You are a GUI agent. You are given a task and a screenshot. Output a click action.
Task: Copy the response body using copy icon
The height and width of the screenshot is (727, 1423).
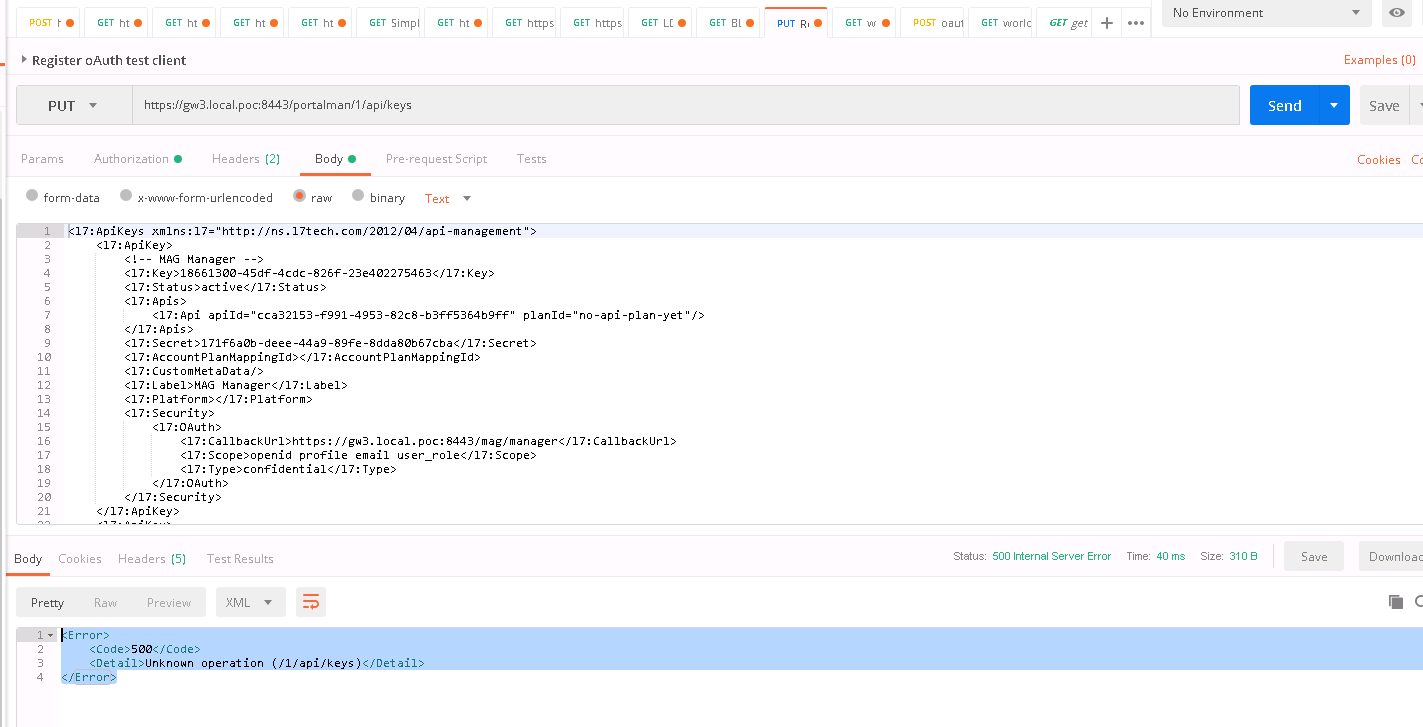click(1397, 602)
